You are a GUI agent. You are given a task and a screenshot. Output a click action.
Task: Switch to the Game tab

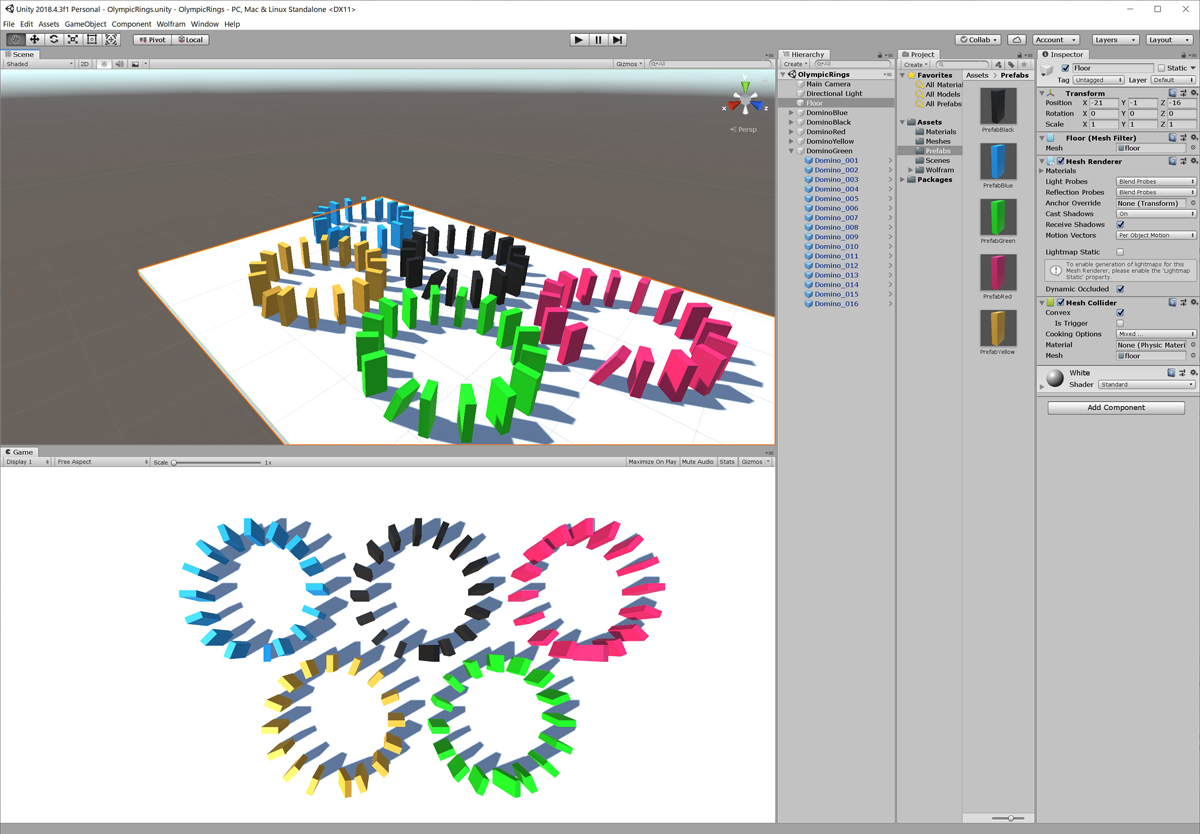(18, 452)
